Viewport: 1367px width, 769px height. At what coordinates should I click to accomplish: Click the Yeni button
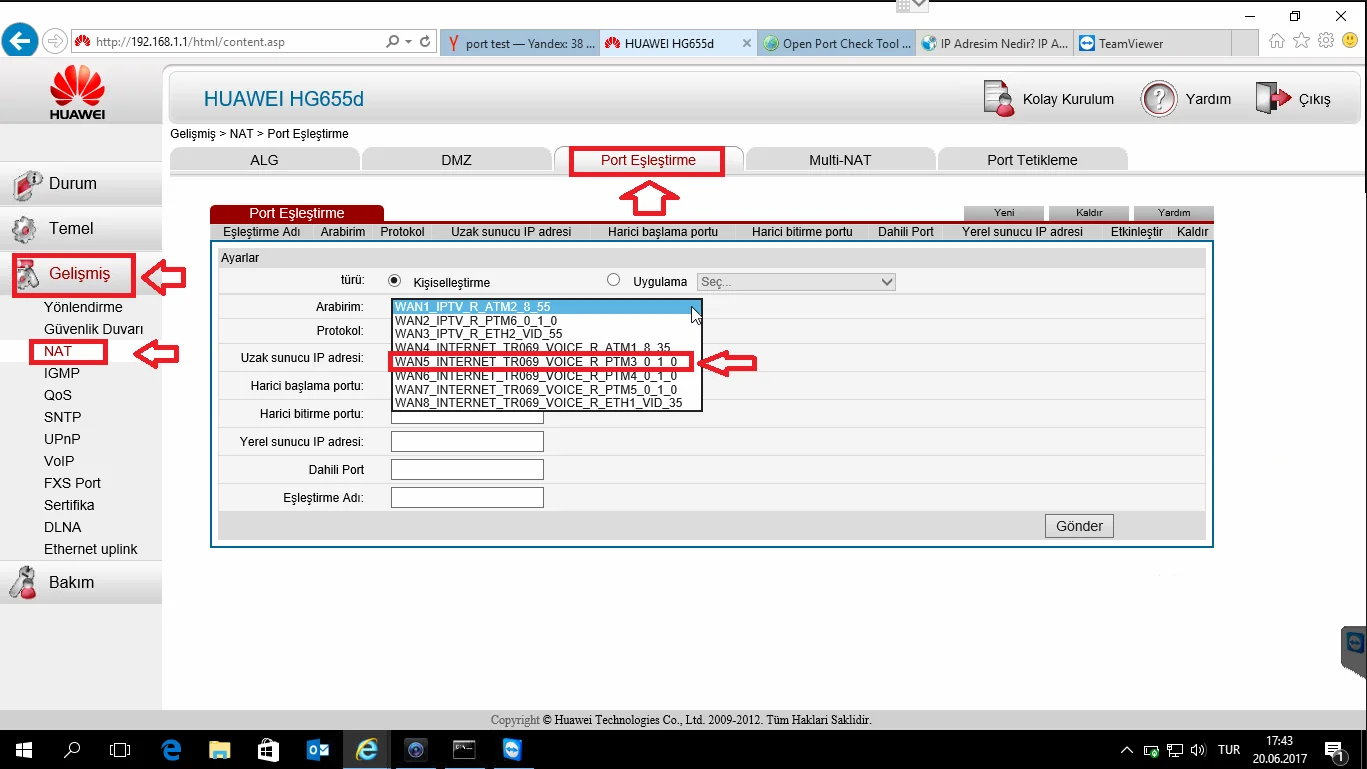click(x=1003, y=213)
